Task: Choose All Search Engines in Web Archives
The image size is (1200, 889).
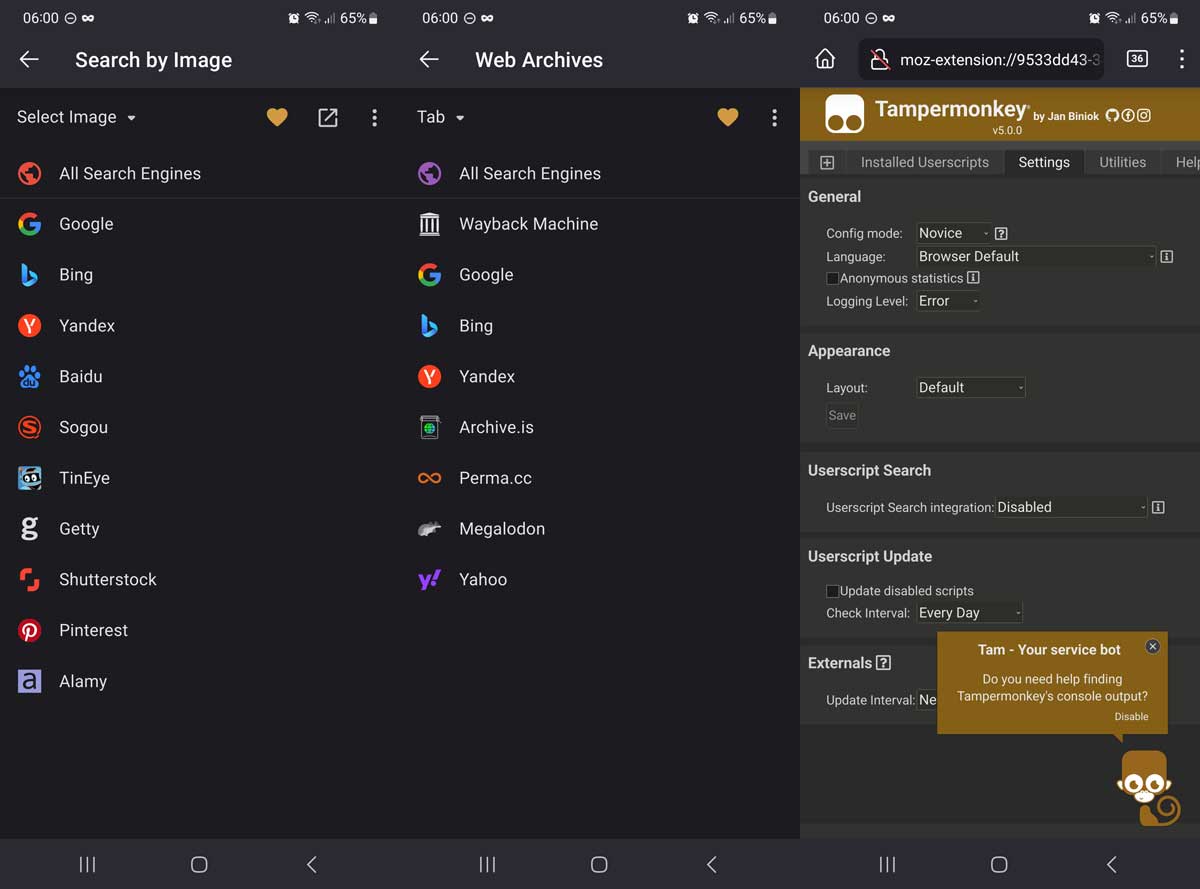Action: coord(600,173)
